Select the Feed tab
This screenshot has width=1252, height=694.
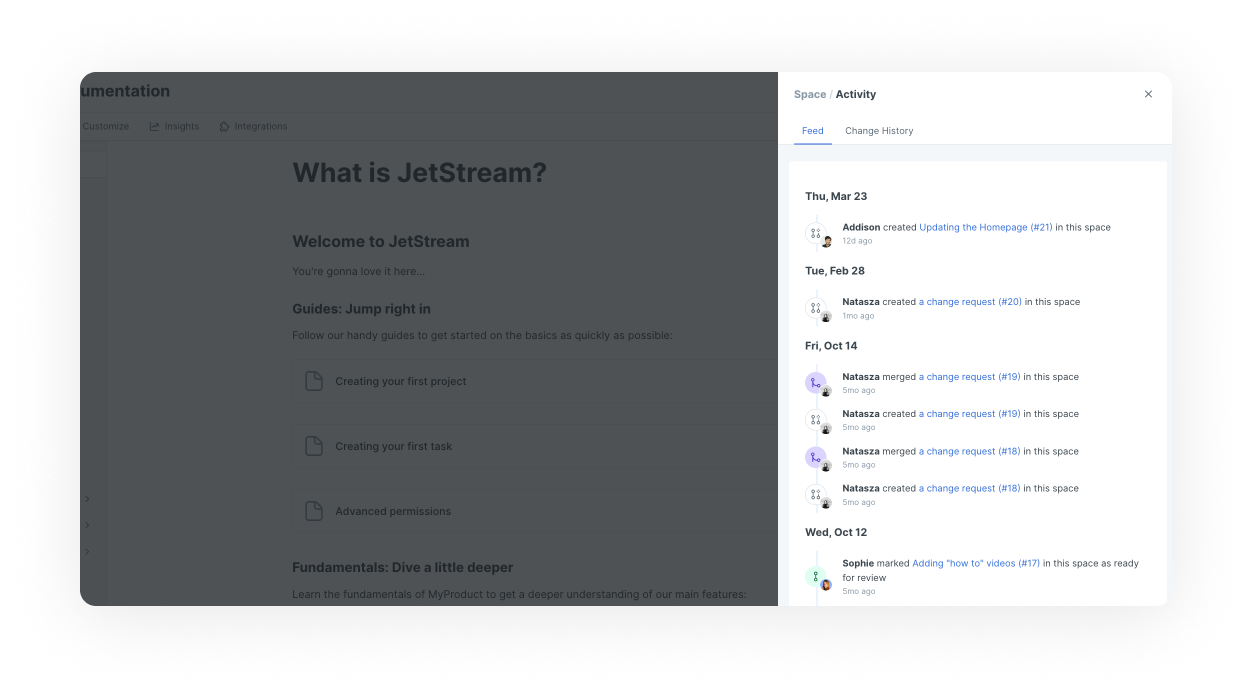point(812,131)
